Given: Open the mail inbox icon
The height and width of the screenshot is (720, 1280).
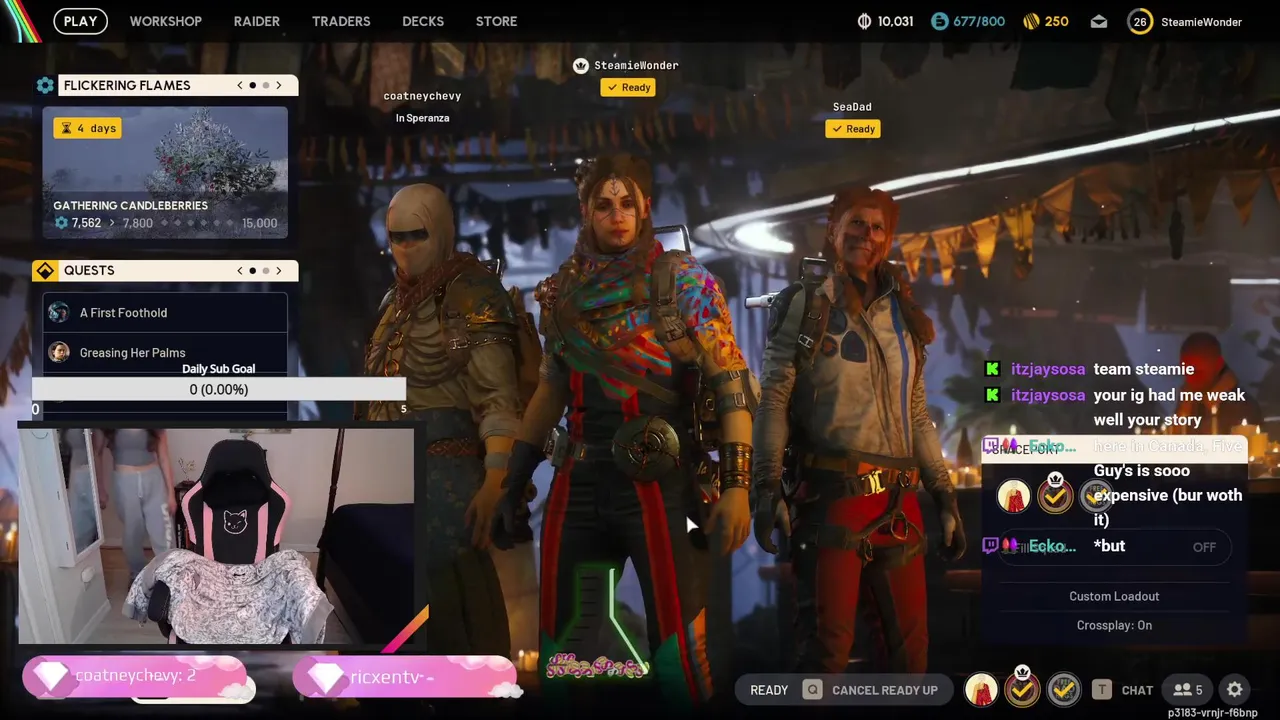Looking at the screenshot, I should [x=1099, y=21].
